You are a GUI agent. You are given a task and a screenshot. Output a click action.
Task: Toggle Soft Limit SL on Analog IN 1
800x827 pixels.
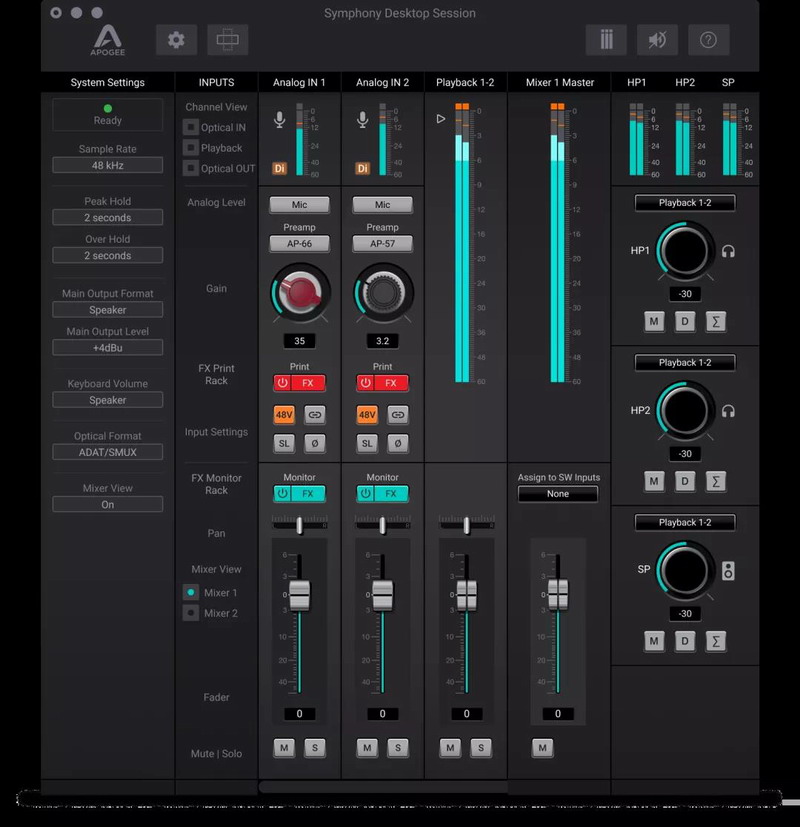284,443
